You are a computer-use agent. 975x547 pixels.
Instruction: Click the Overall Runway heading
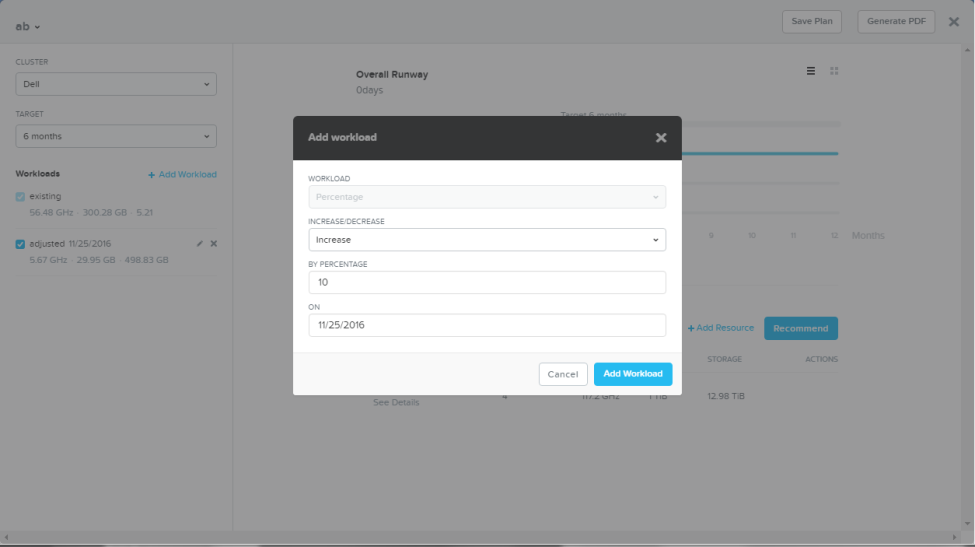point(392,75)
